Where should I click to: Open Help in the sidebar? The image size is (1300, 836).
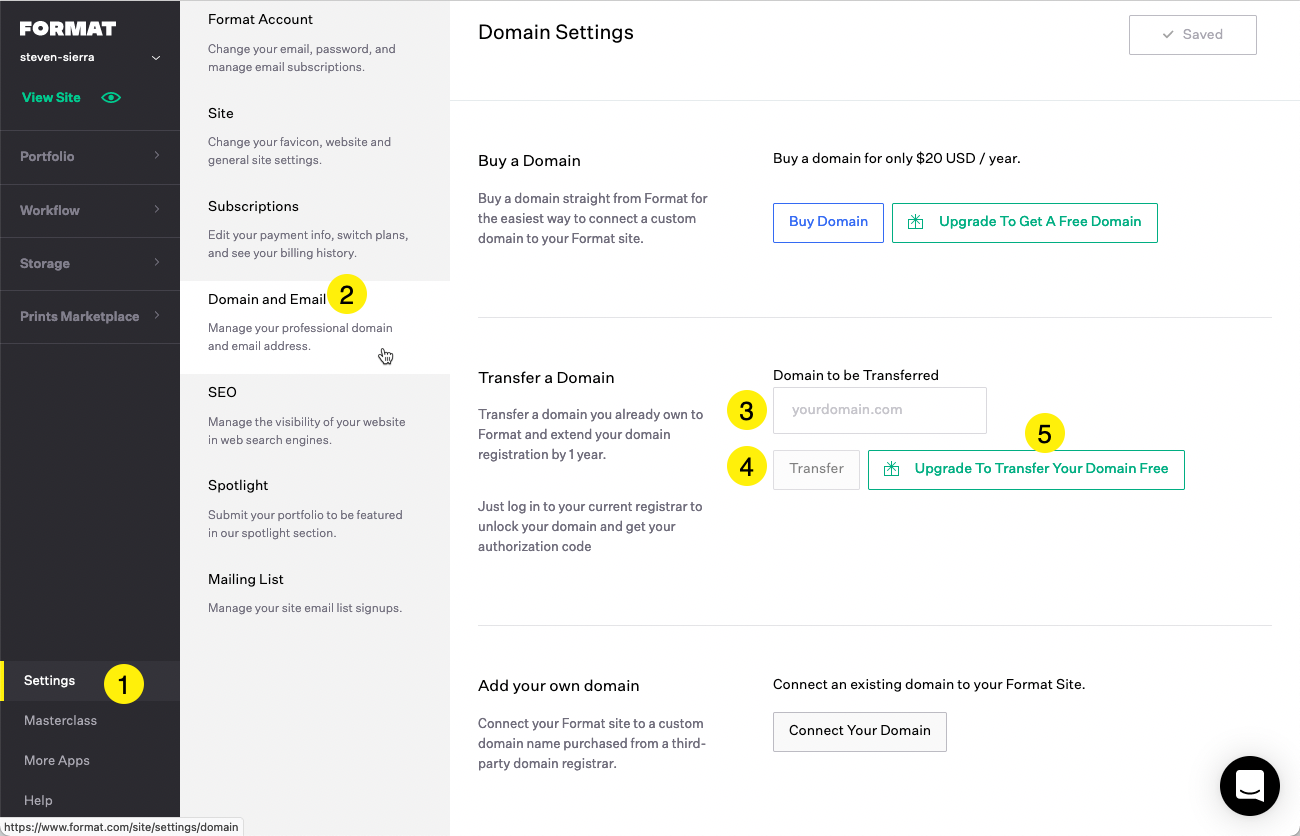tap(38, 801)
